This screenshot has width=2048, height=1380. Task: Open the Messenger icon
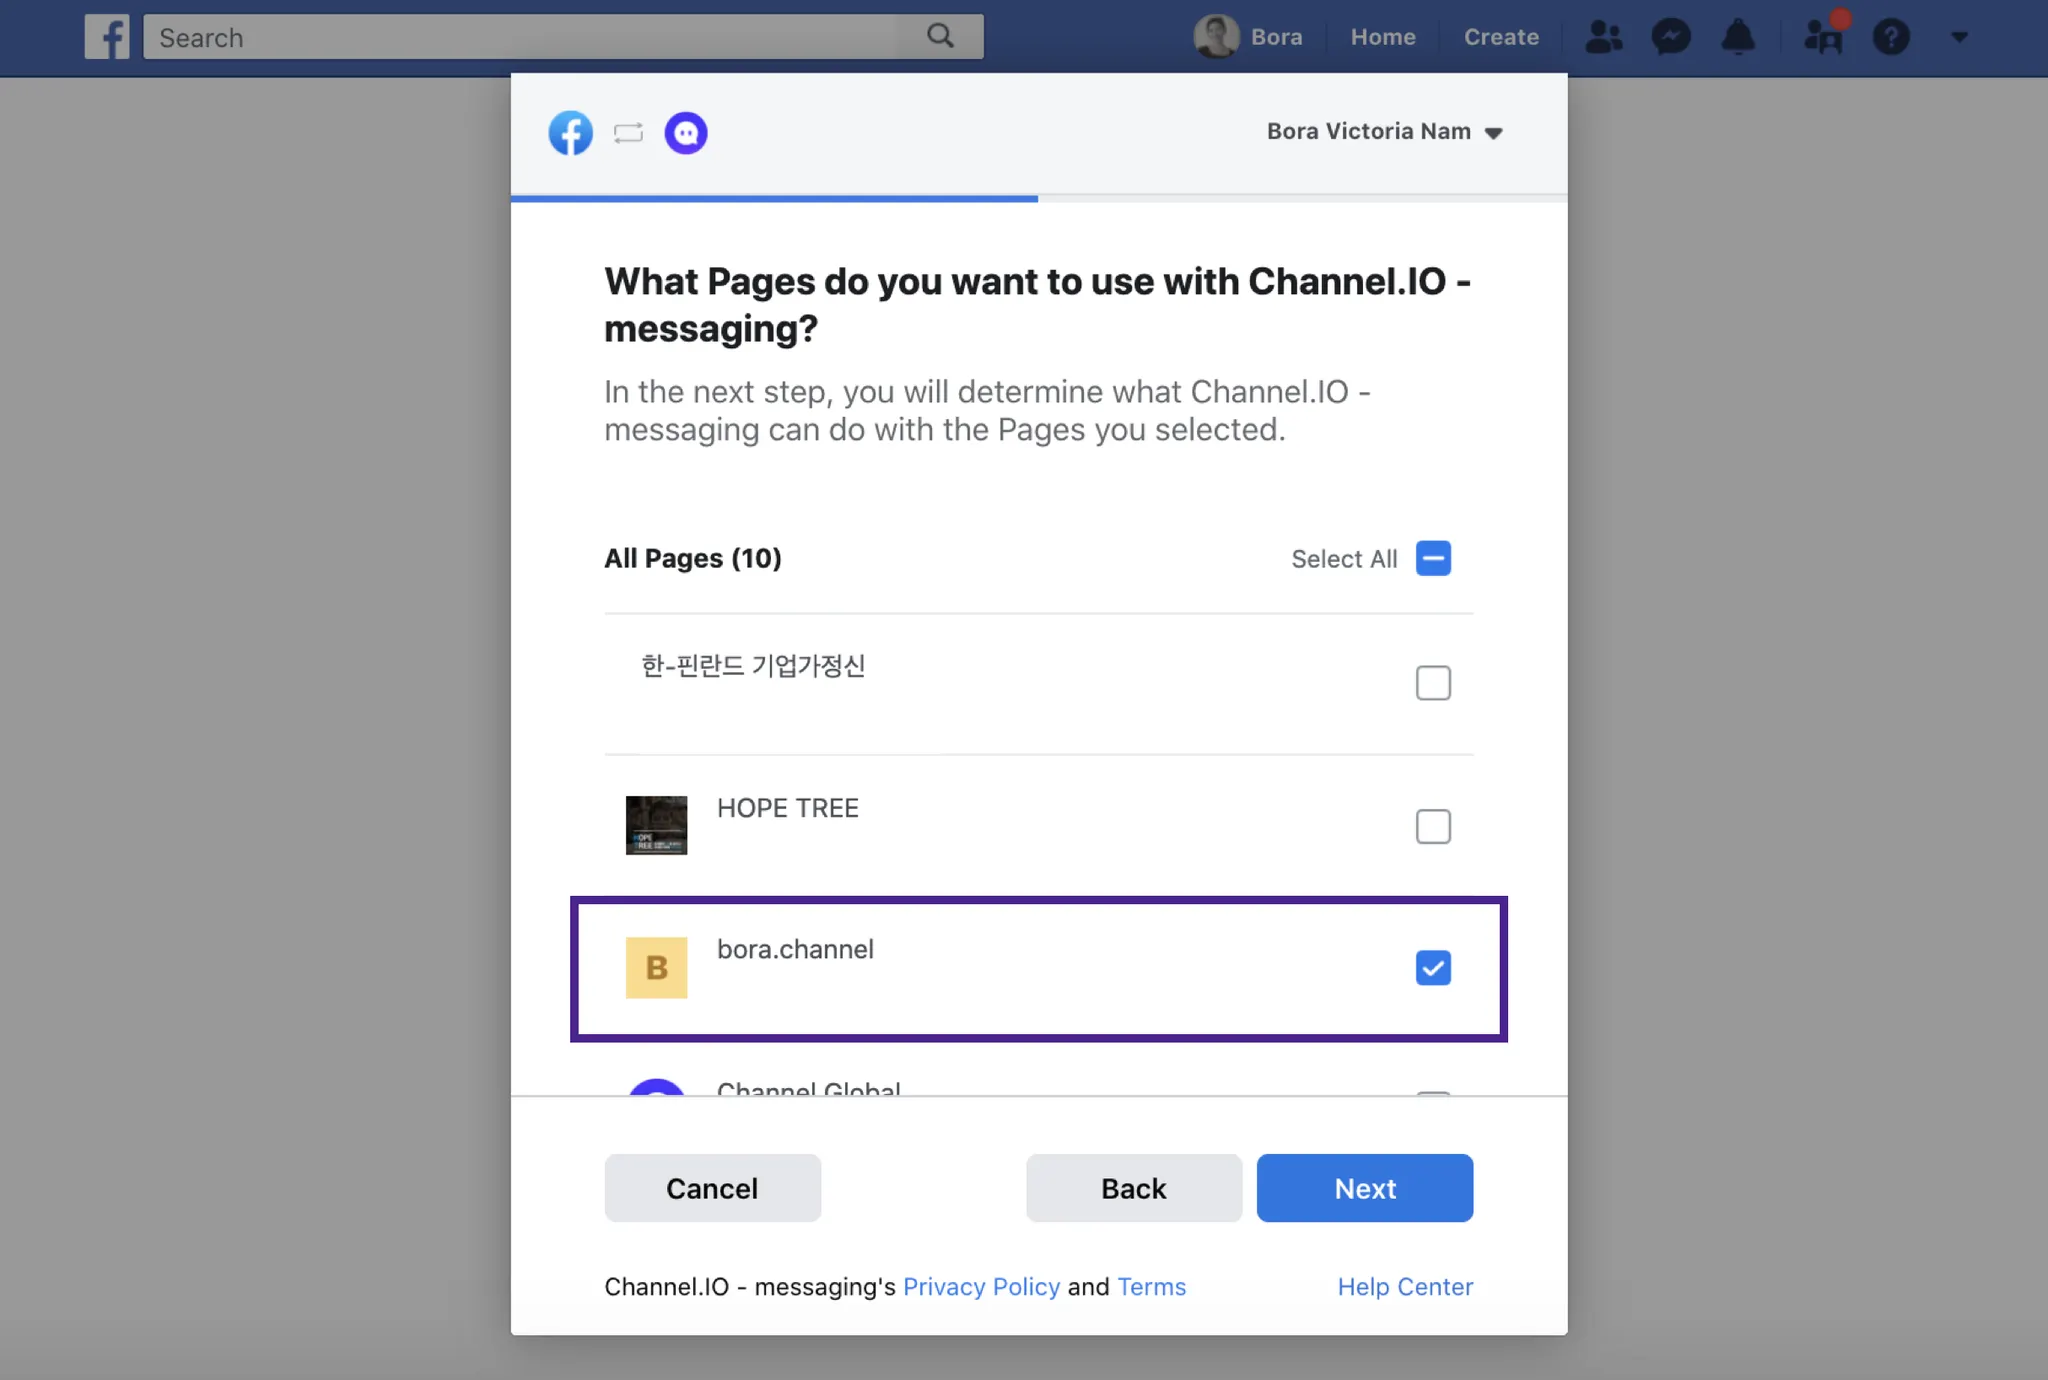tap(1671, 37)
